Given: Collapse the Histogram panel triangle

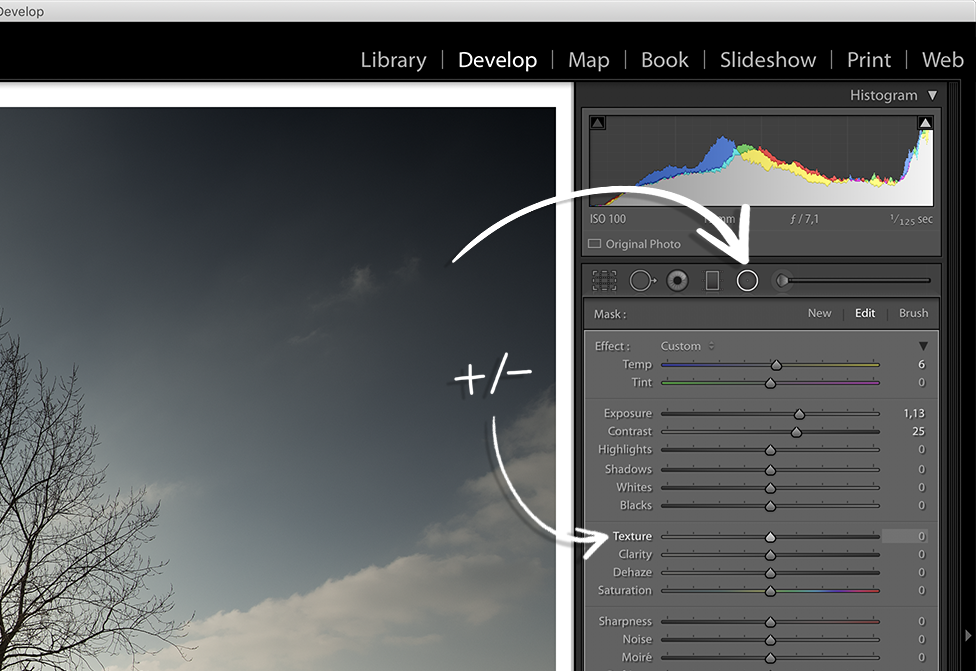Looking at the screenshot, I should [x=932, y=95].
